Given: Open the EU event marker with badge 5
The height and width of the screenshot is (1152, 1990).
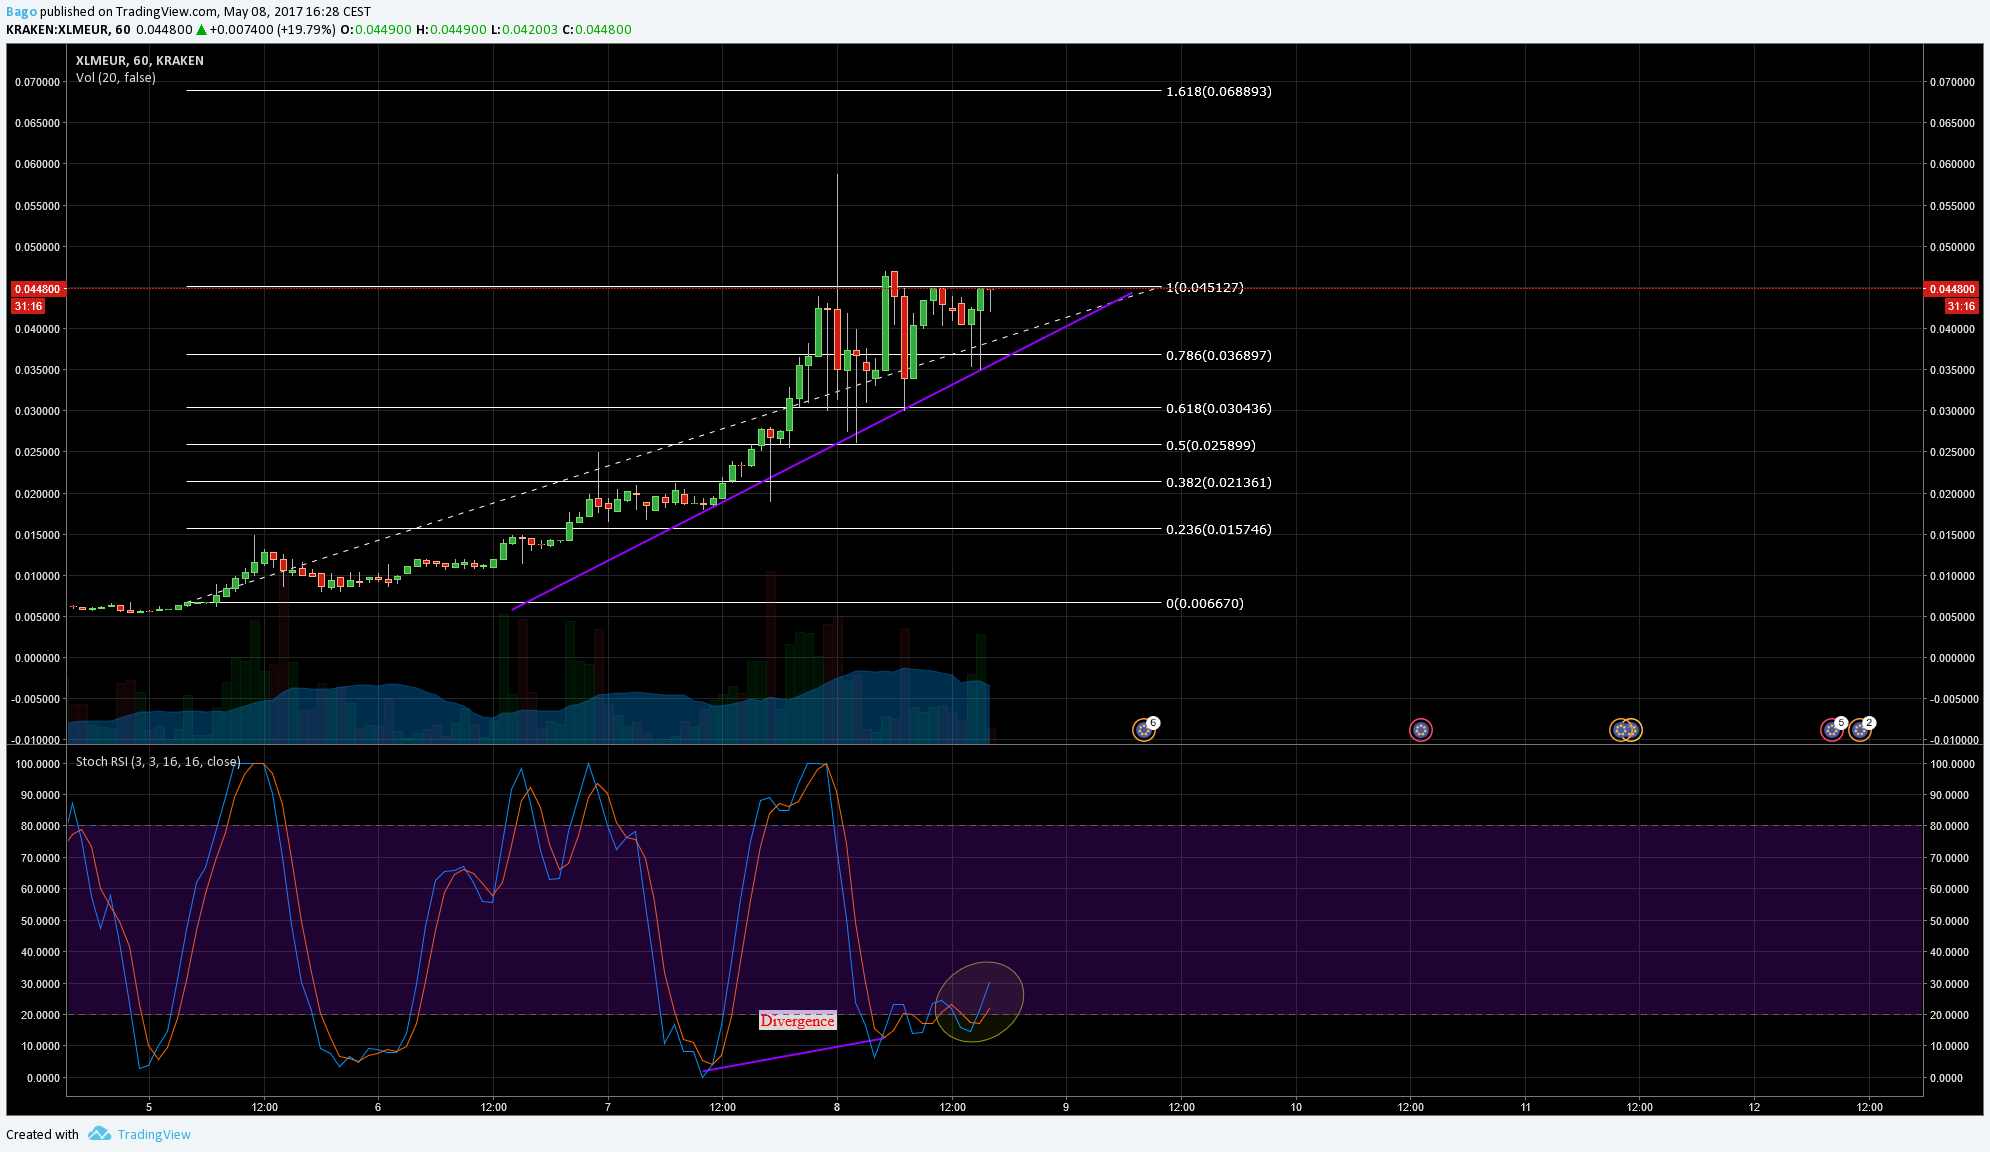Looking at the screenshot, I should point(1832,729).
